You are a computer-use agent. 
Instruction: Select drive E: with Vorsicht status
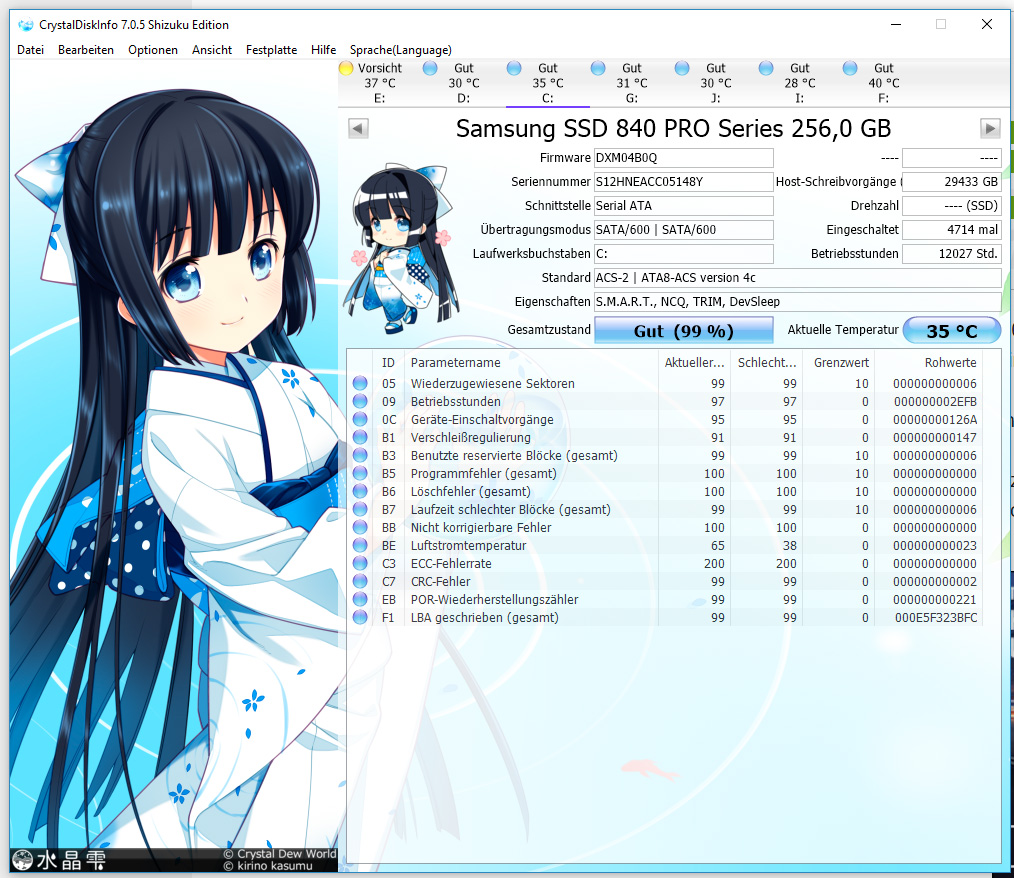pyautogui.click(x=380, y=83)
